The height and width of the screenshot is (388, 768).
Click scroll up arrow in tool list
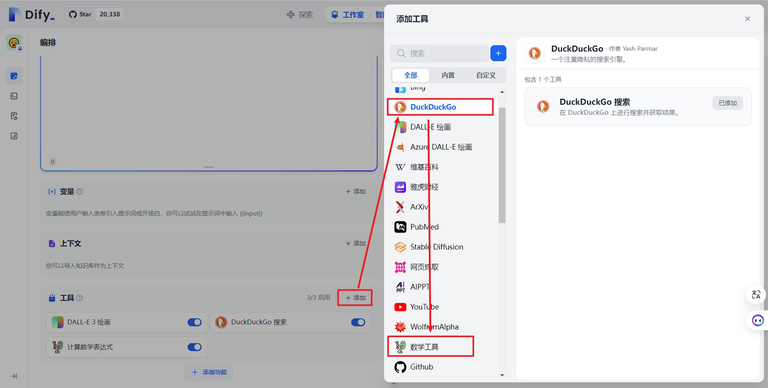point(502,92)
